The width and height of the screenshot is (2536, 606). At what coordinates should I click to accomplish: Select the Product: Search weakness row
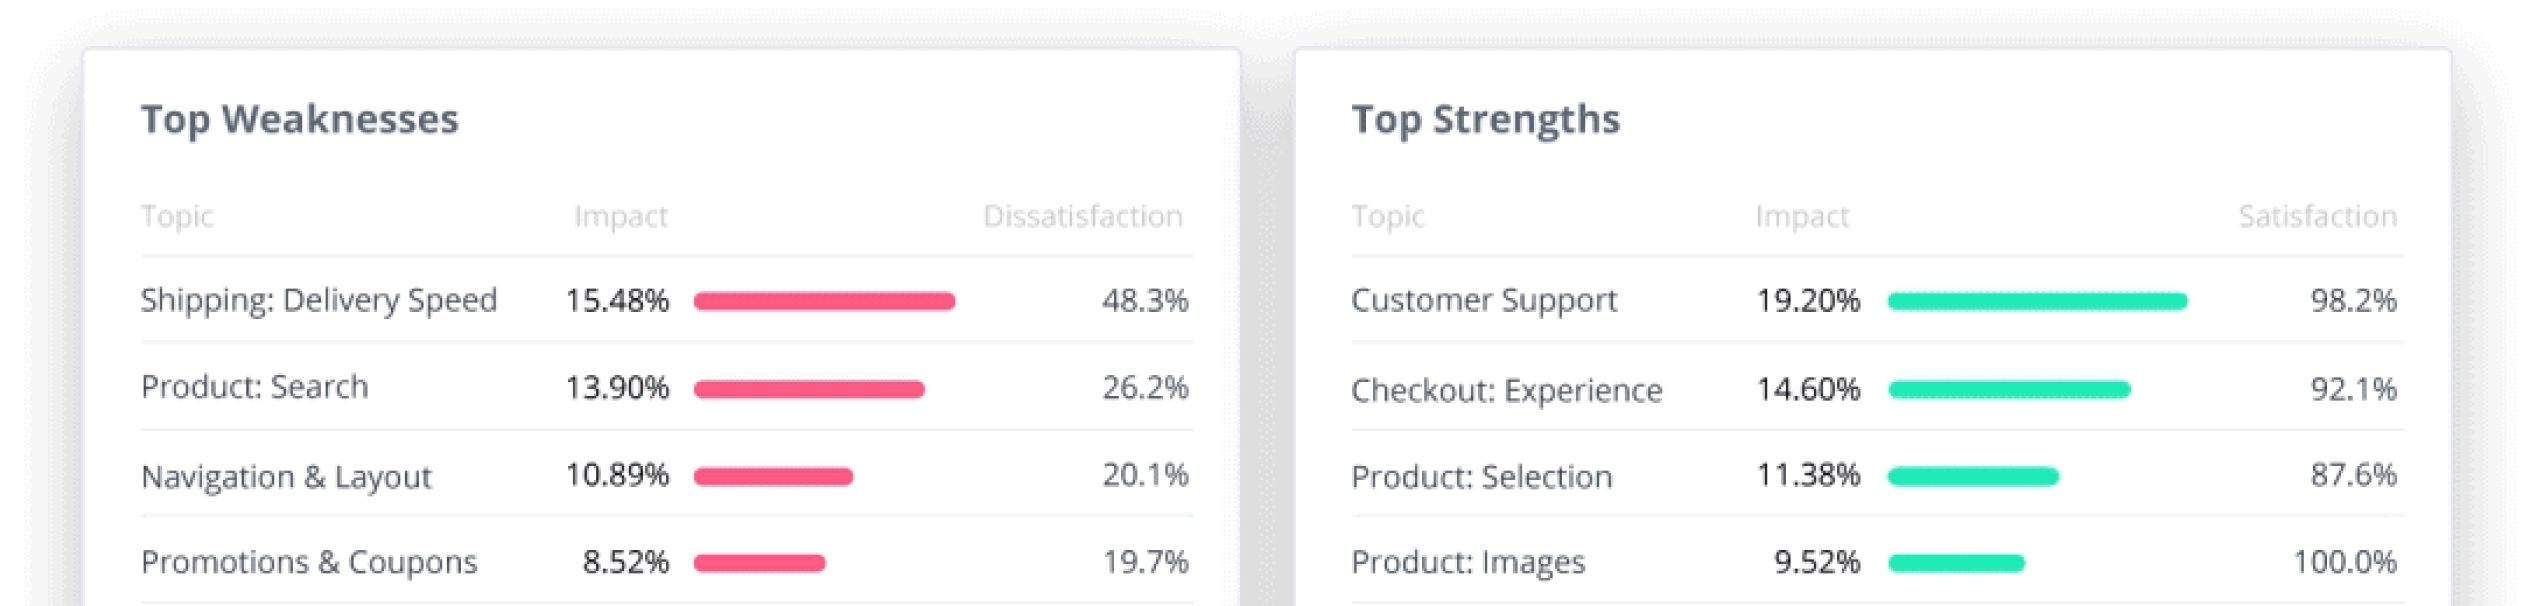pos(254,387)
